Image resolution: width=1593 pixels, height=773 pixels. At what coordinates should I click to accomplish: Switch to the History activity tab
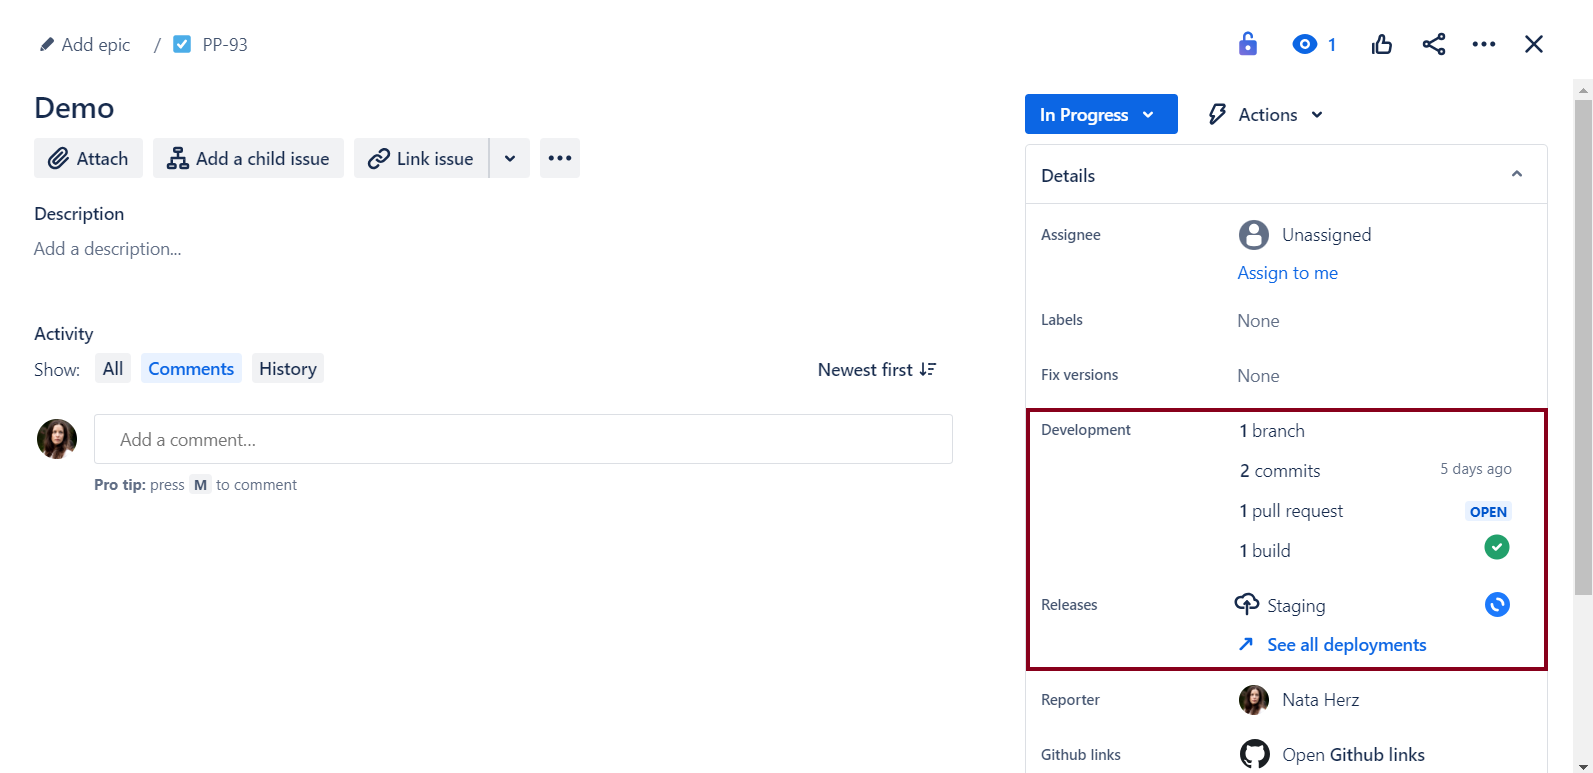(x=287, y=369)
